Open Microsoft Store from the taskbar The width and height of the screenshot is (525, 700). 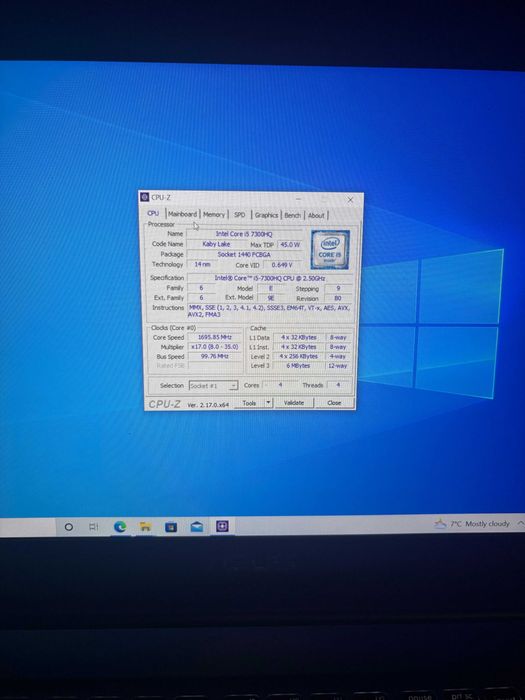[x=171, y=527]
